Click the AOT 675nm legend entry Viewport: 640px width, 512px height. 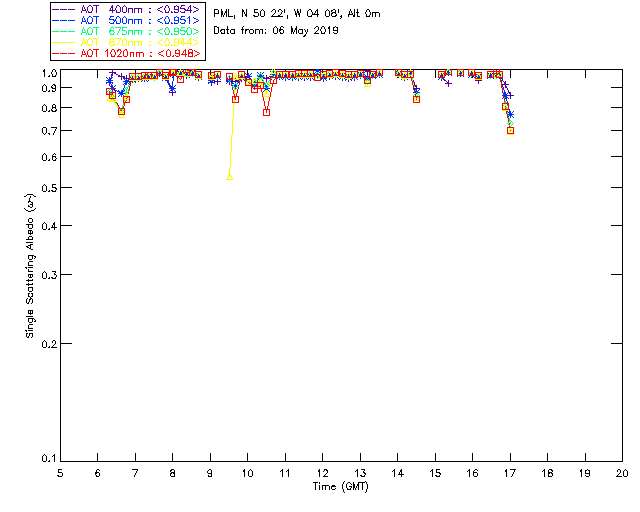127,31
